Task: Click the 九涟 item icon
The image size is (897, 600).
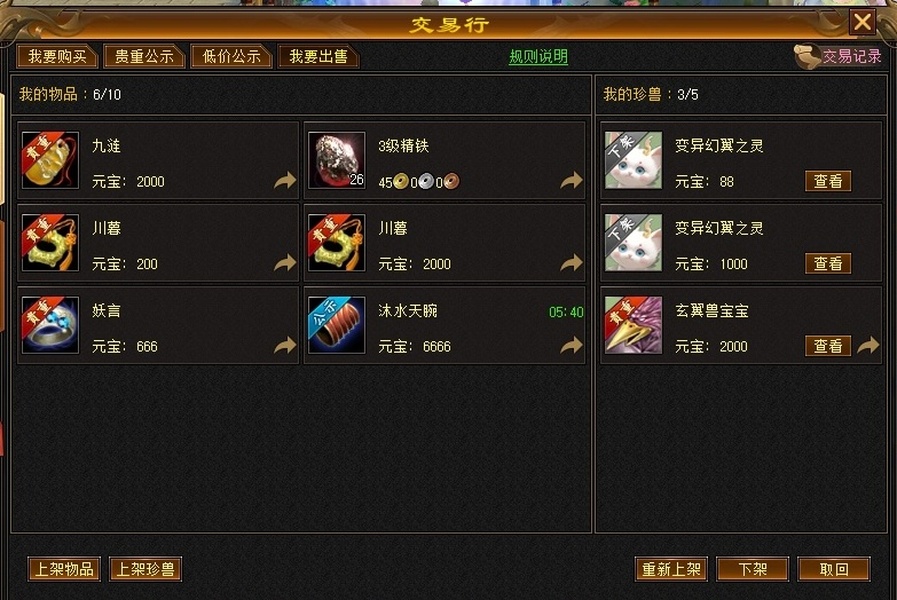Action: [x=50, y=160]
